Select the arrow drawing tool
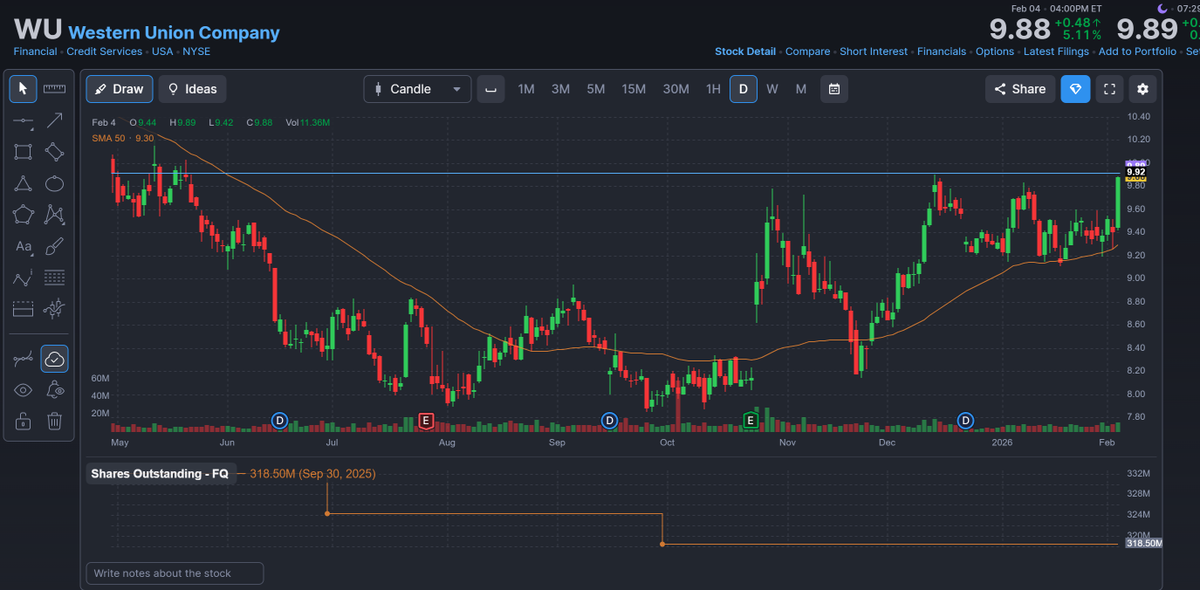The image size is (1200, 590). pyautogui.click(x=55, y=121)
